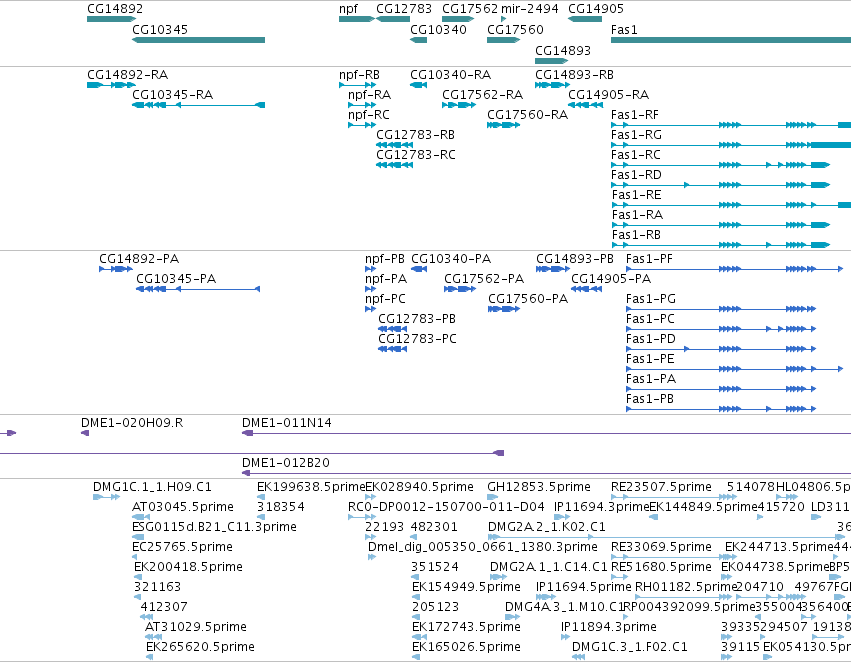The image size is (851, 662).
Task: Select the CG17560 gene label
Action: [515, 29]
